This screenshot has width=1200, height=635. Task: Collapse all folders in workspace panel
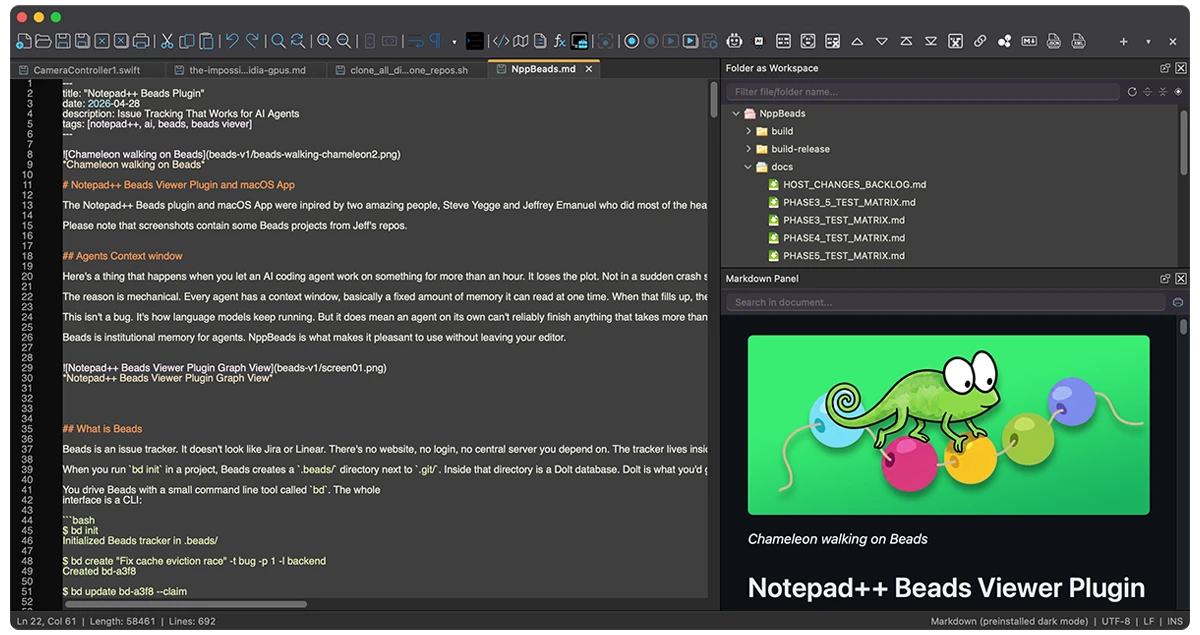1162,91
